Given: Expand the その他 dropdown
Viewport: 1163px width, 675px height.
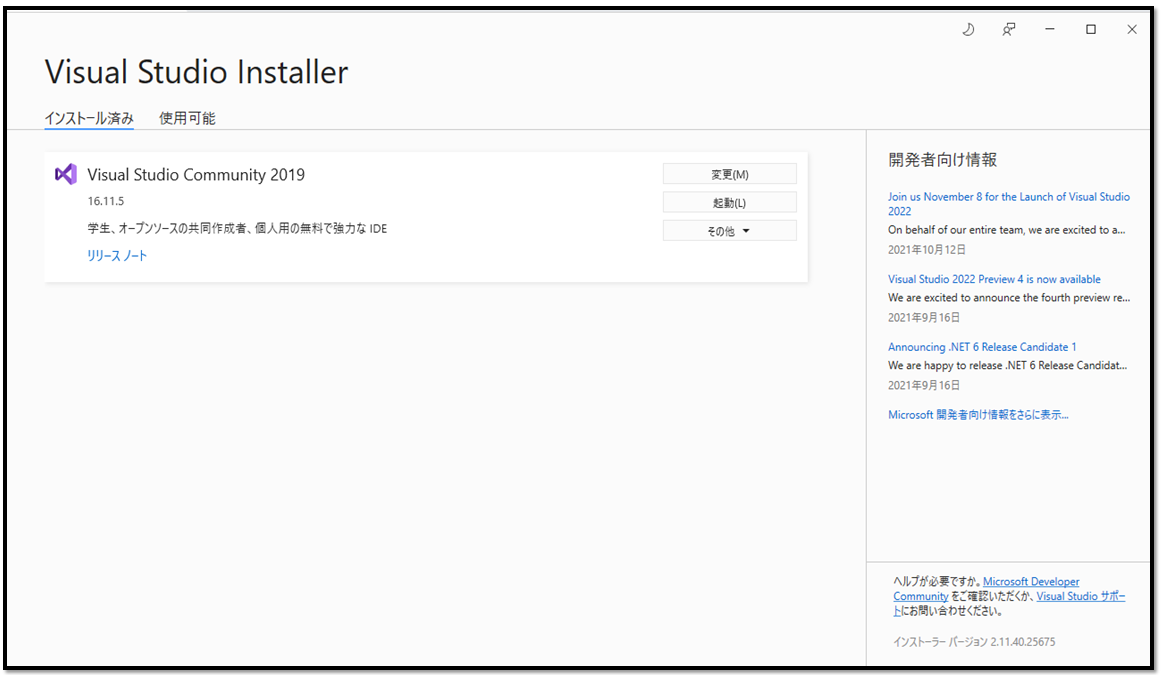Looking at the screenshot, I should click(x=730, y=231).
